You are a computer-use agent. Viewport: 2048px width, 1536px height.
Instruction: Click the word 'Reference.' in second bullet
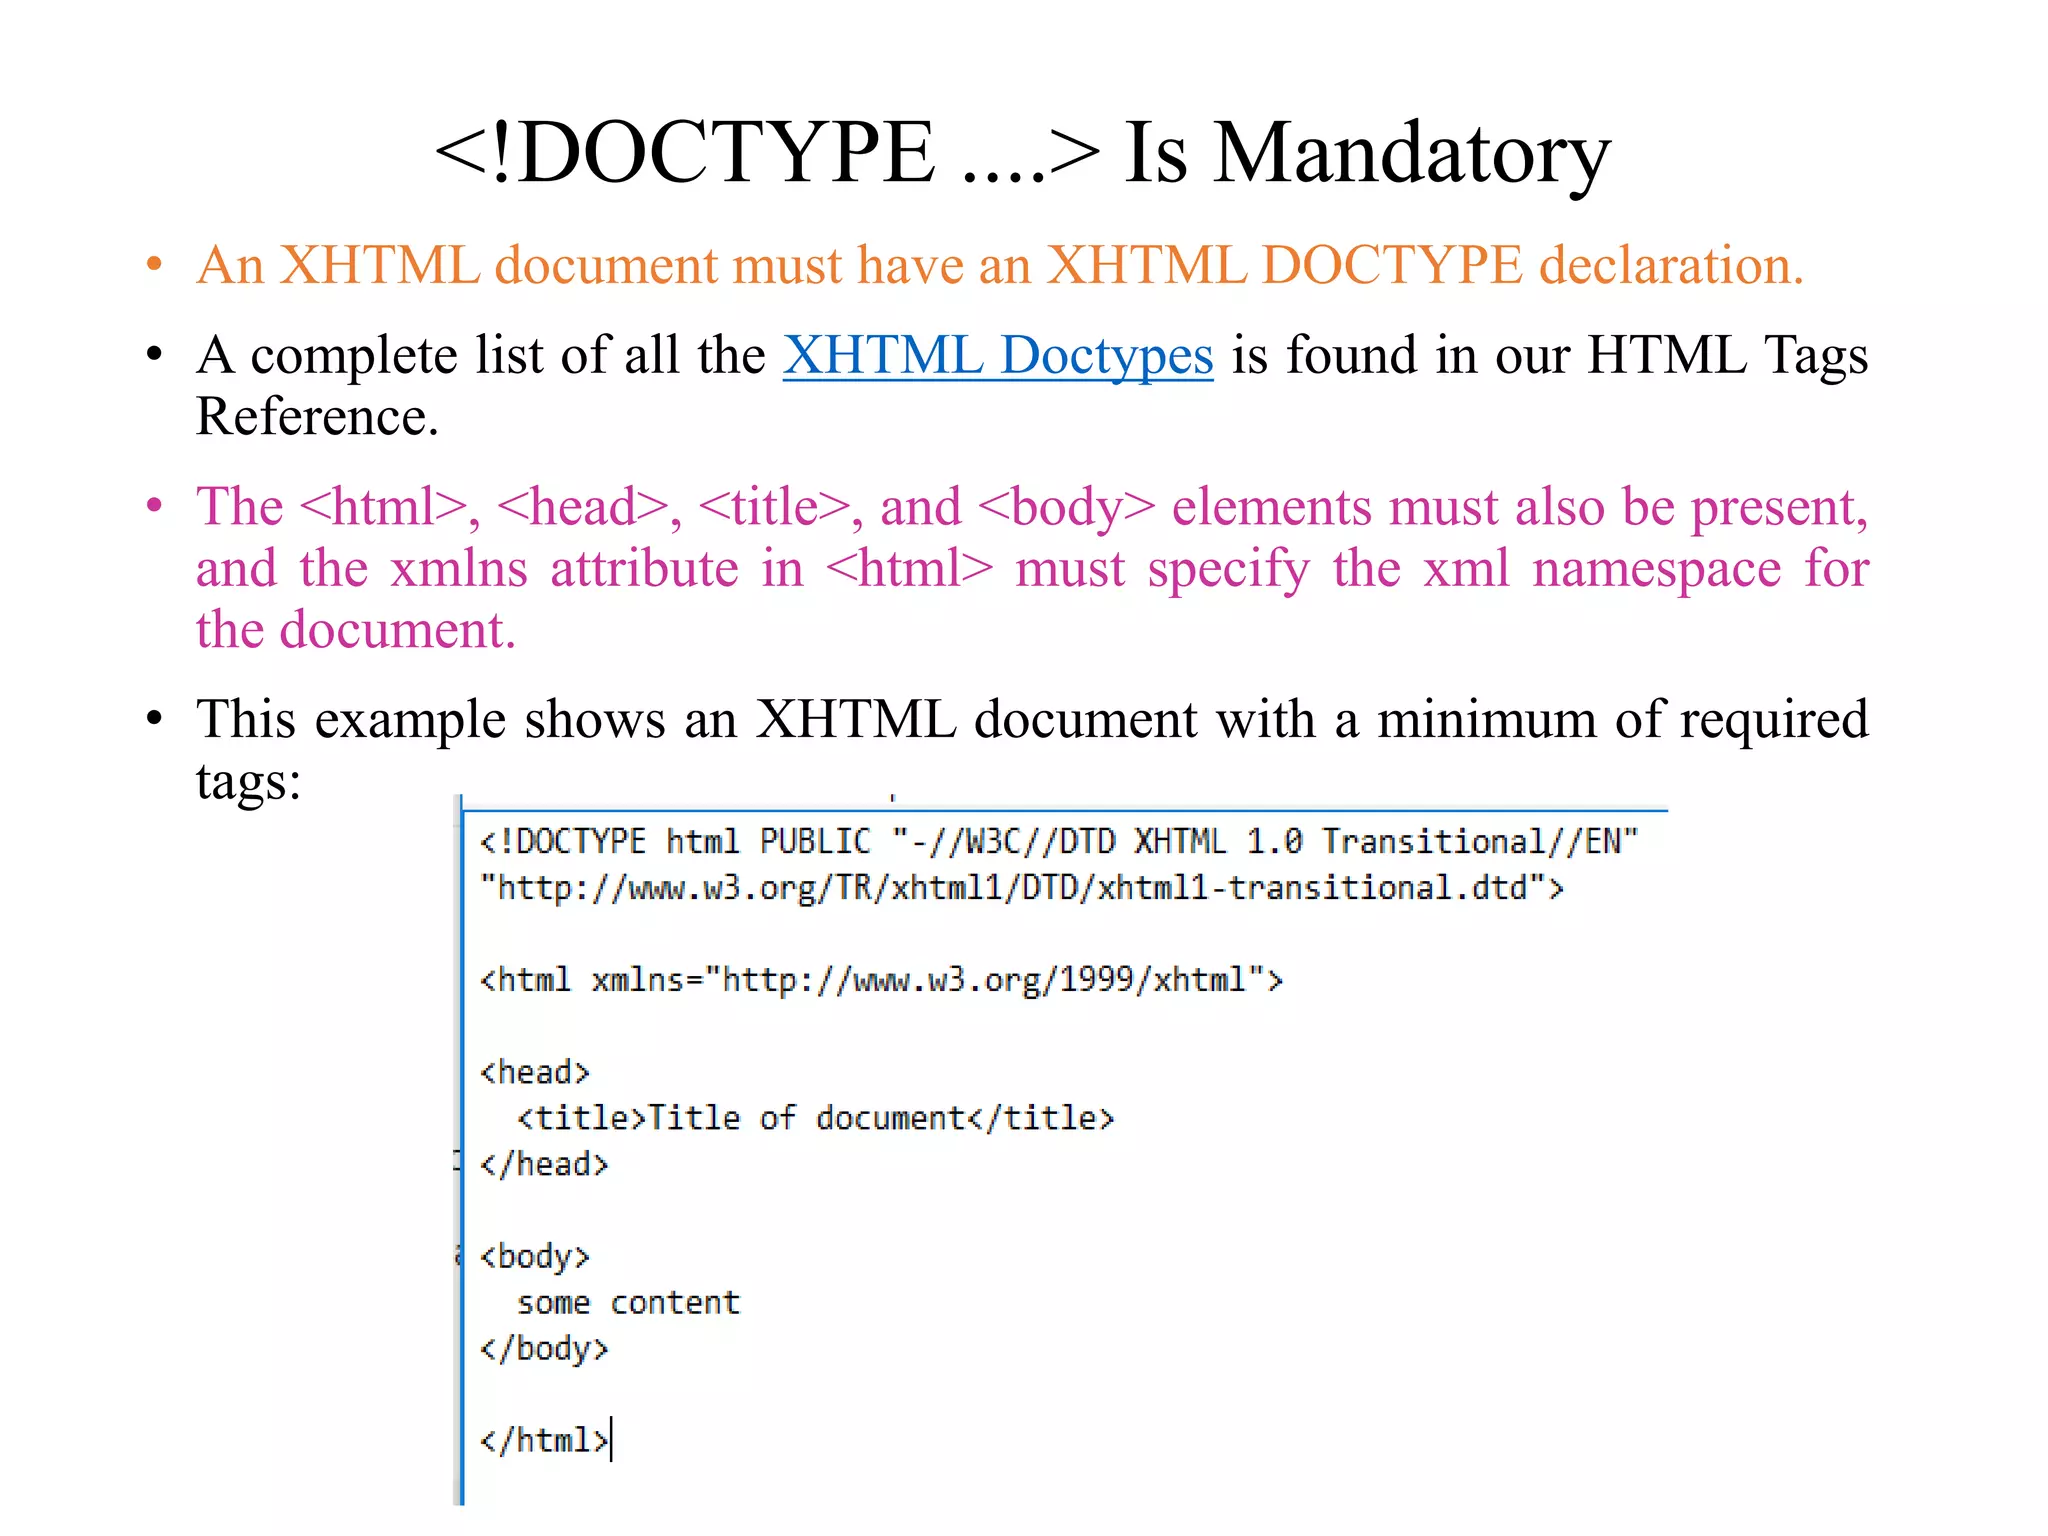pyautogui.click(x=317, y=417)
